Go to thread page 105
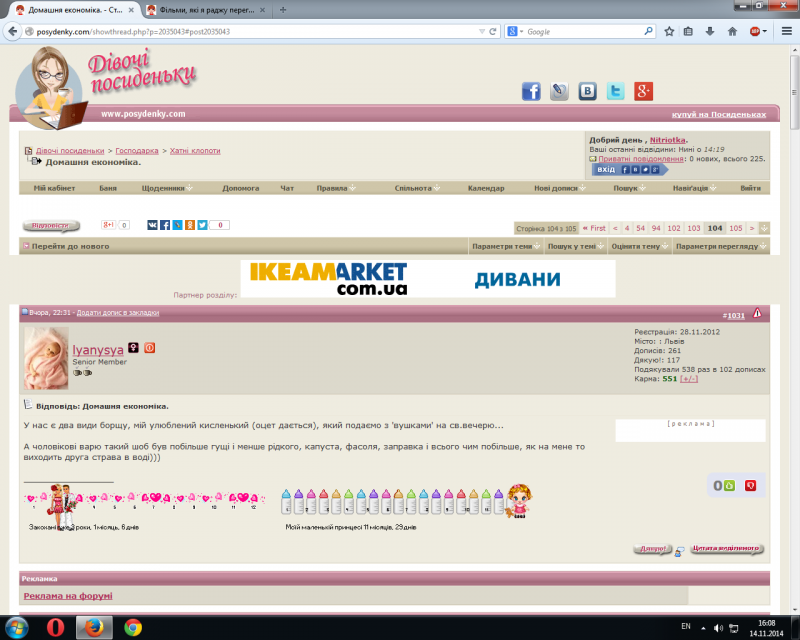Viewport: 800px width, 640px height. 735,228
